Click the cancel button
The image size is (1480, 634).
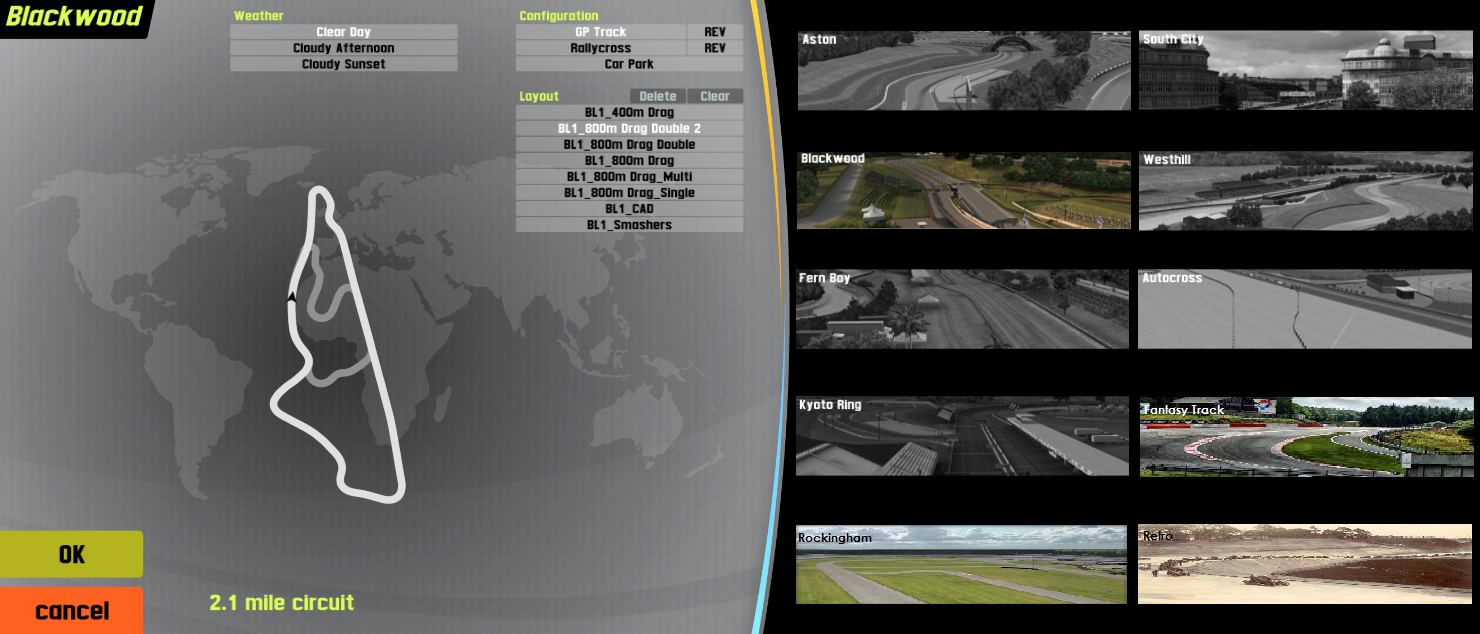[71, 610]
